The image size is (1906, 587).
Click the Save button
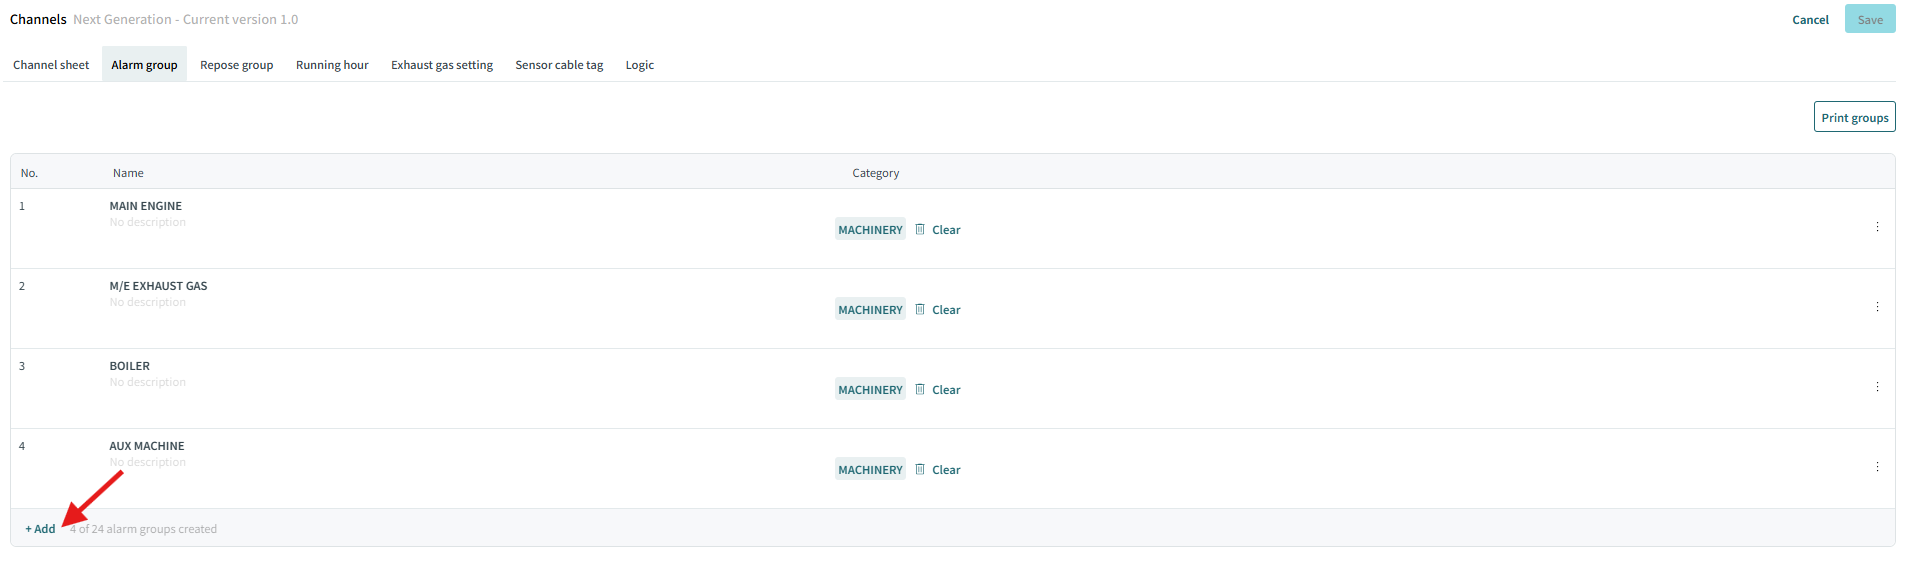[1870, 19]
